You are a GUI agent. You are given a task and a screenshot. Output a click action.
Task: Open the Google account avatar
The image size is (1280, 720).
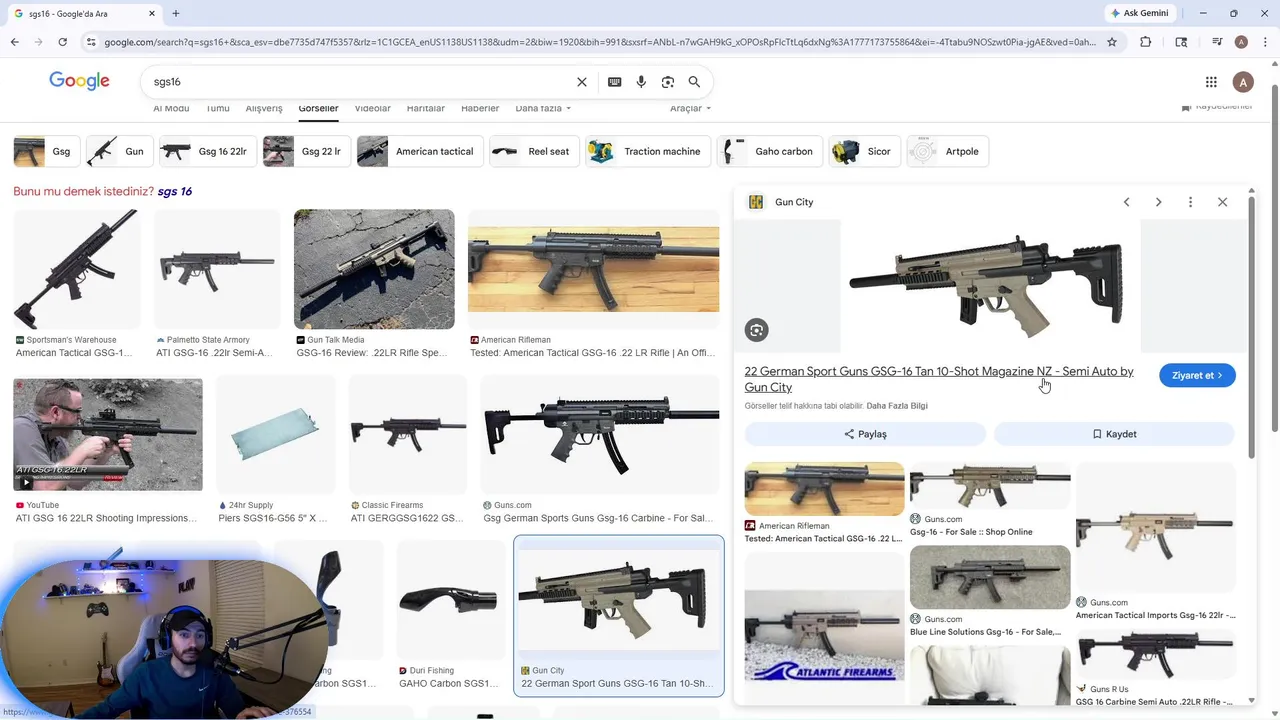click(x=1243, y=82)
